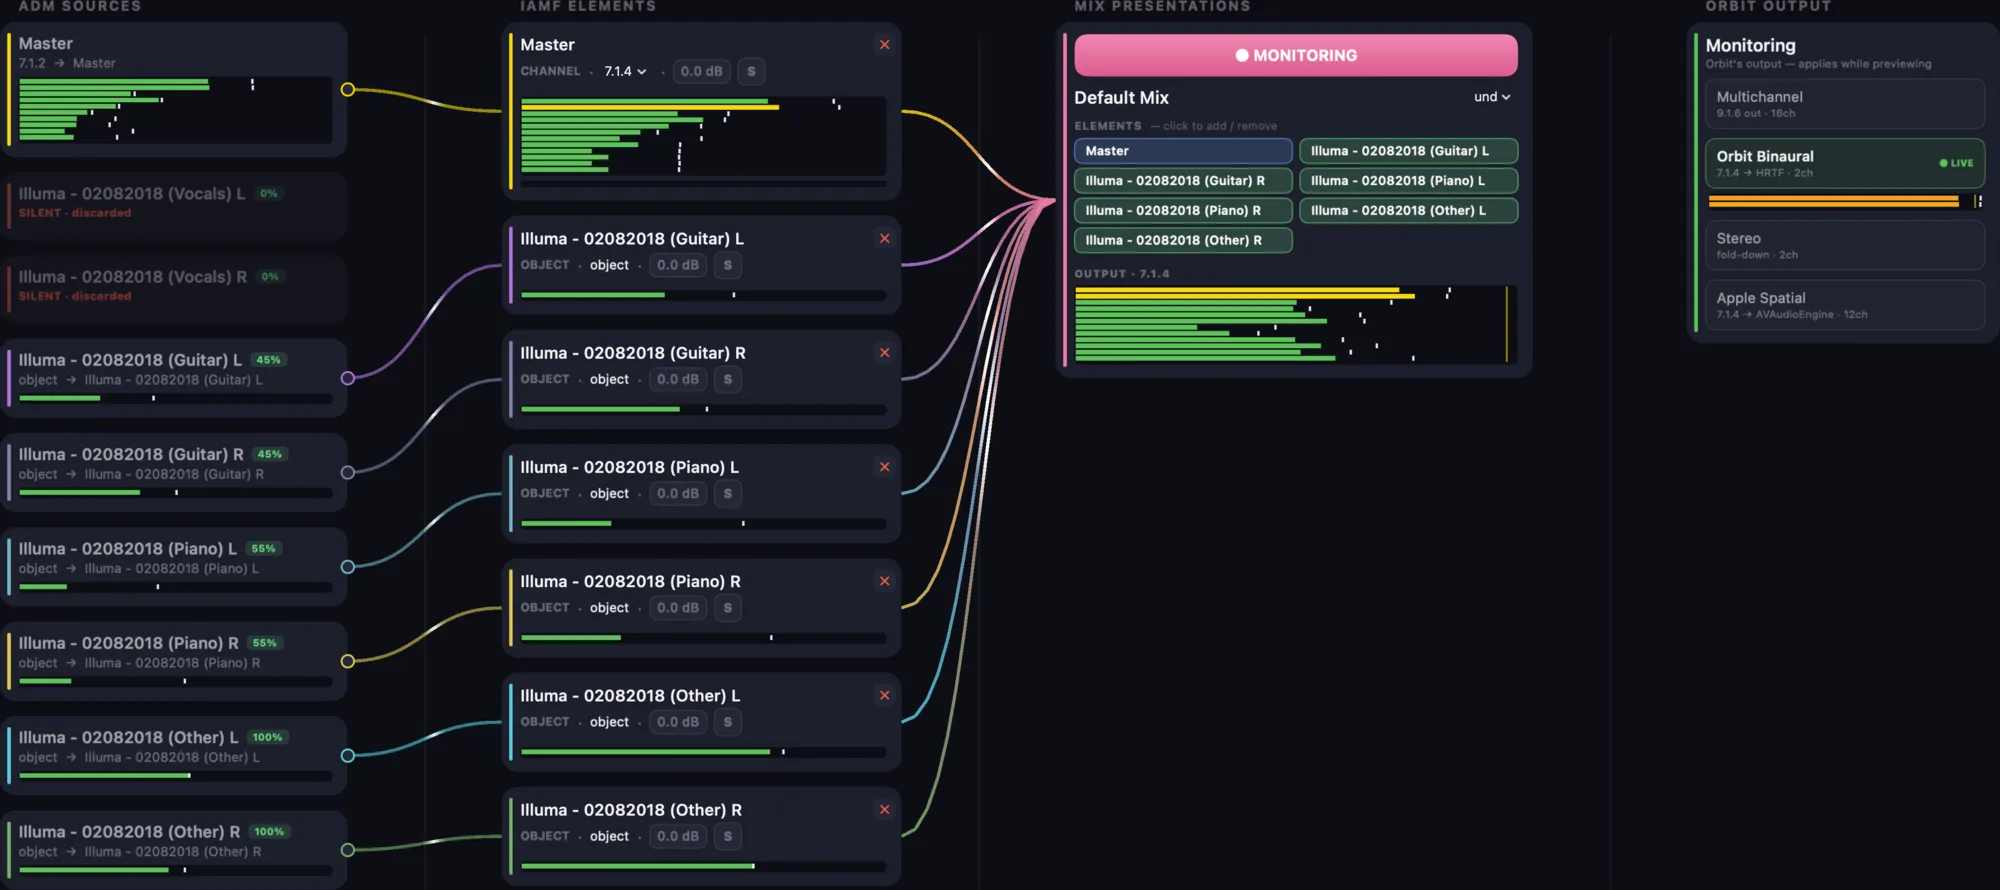Solo the Illuma (Other) L element
The width and height of the screenshot is (2000, 890).
pos(727,722)
